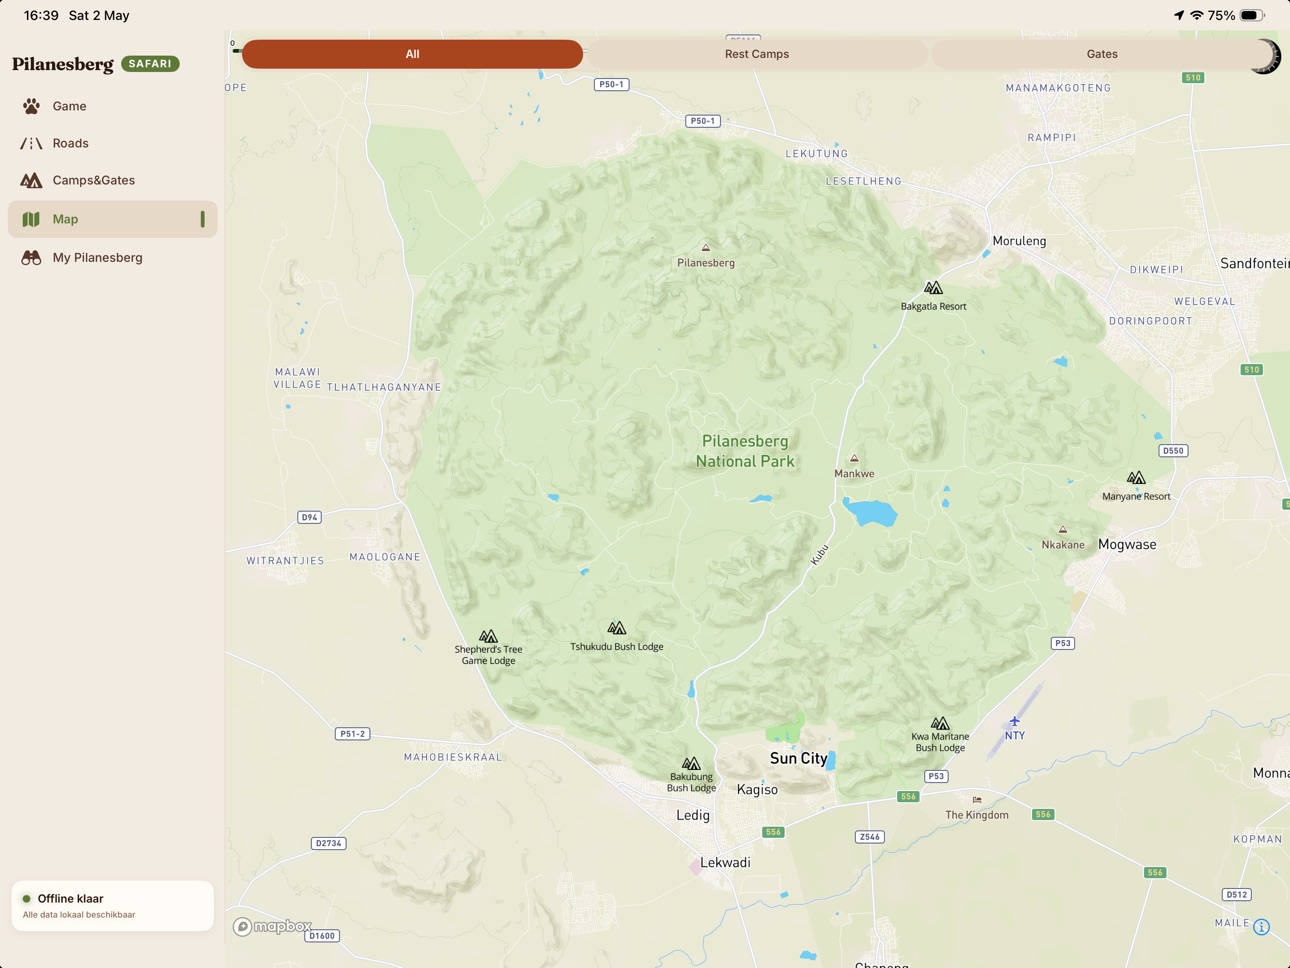This screenshot has height=968, width=1290.
Task: Tap the Nkakane peak marker
Action: 1063,530
